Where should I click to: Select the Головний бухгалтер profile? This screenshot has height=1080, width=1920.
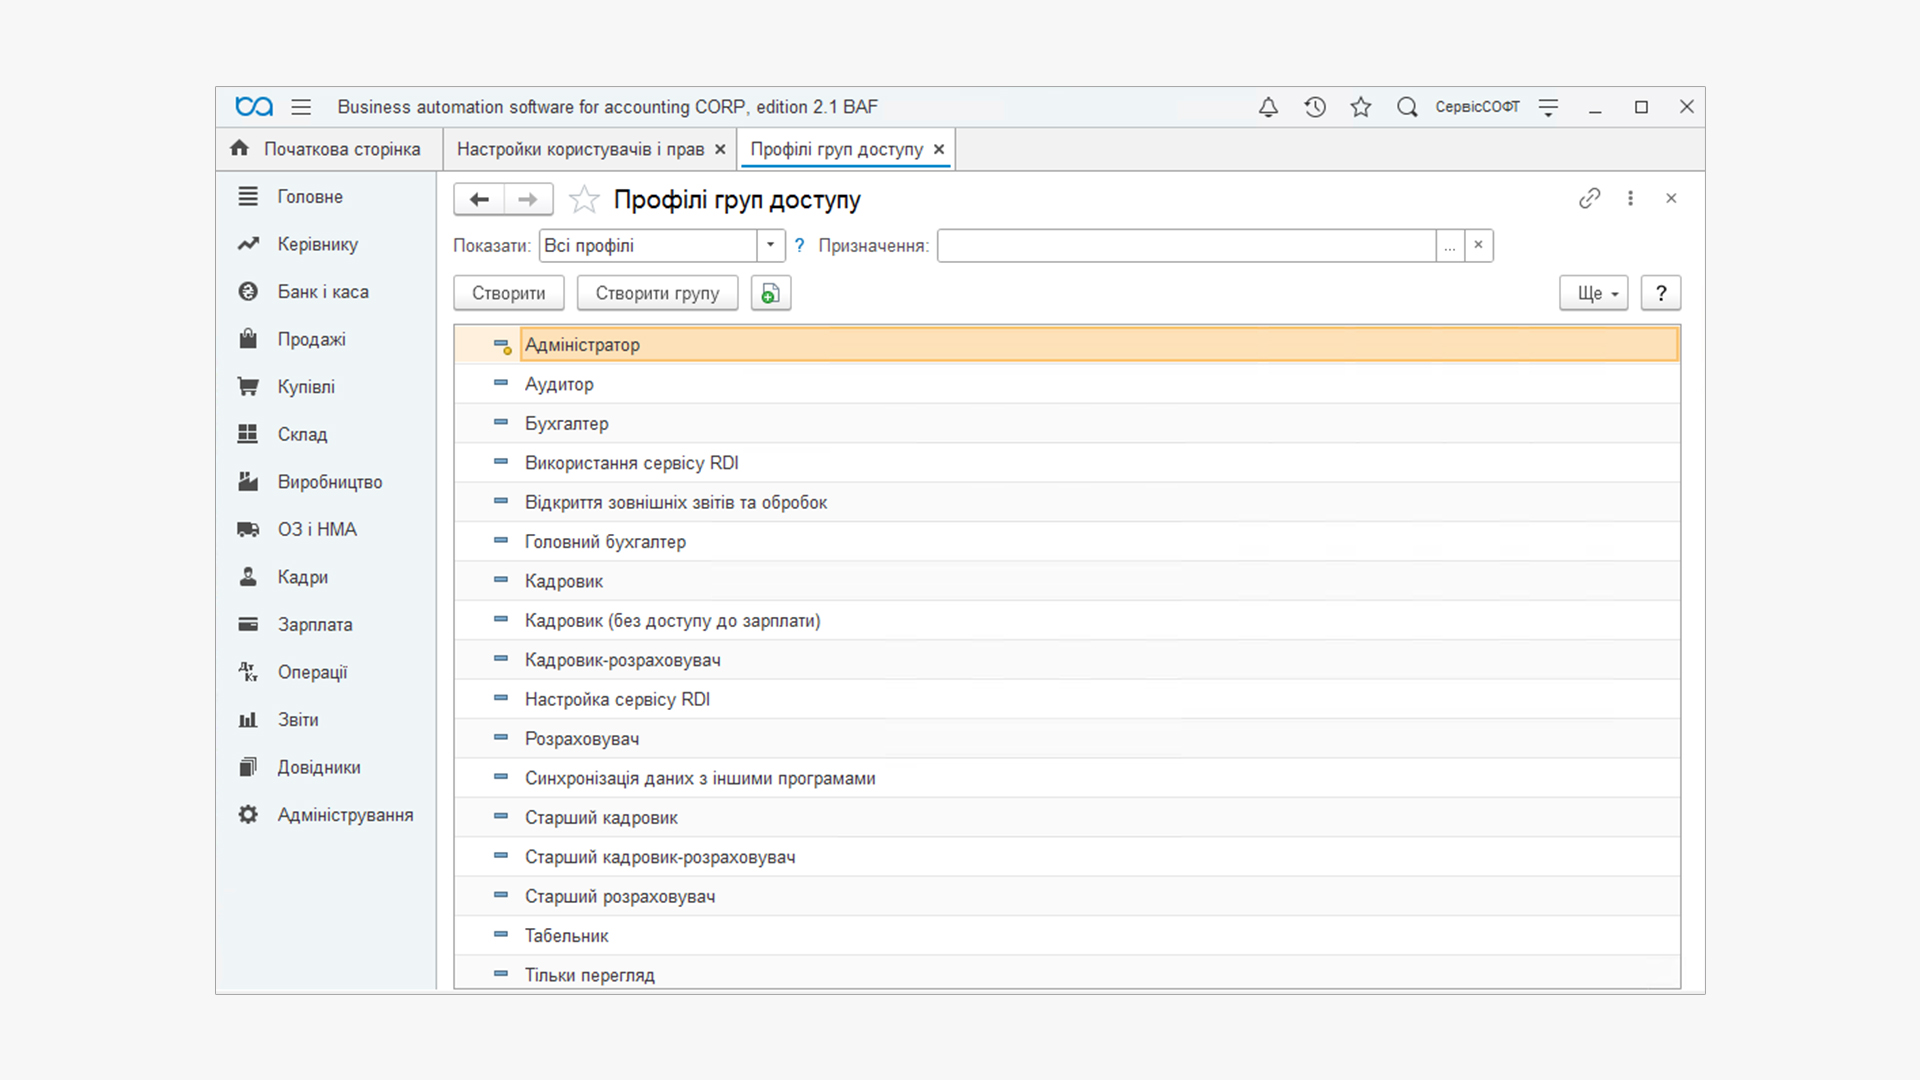click(x=1067, y=542)
